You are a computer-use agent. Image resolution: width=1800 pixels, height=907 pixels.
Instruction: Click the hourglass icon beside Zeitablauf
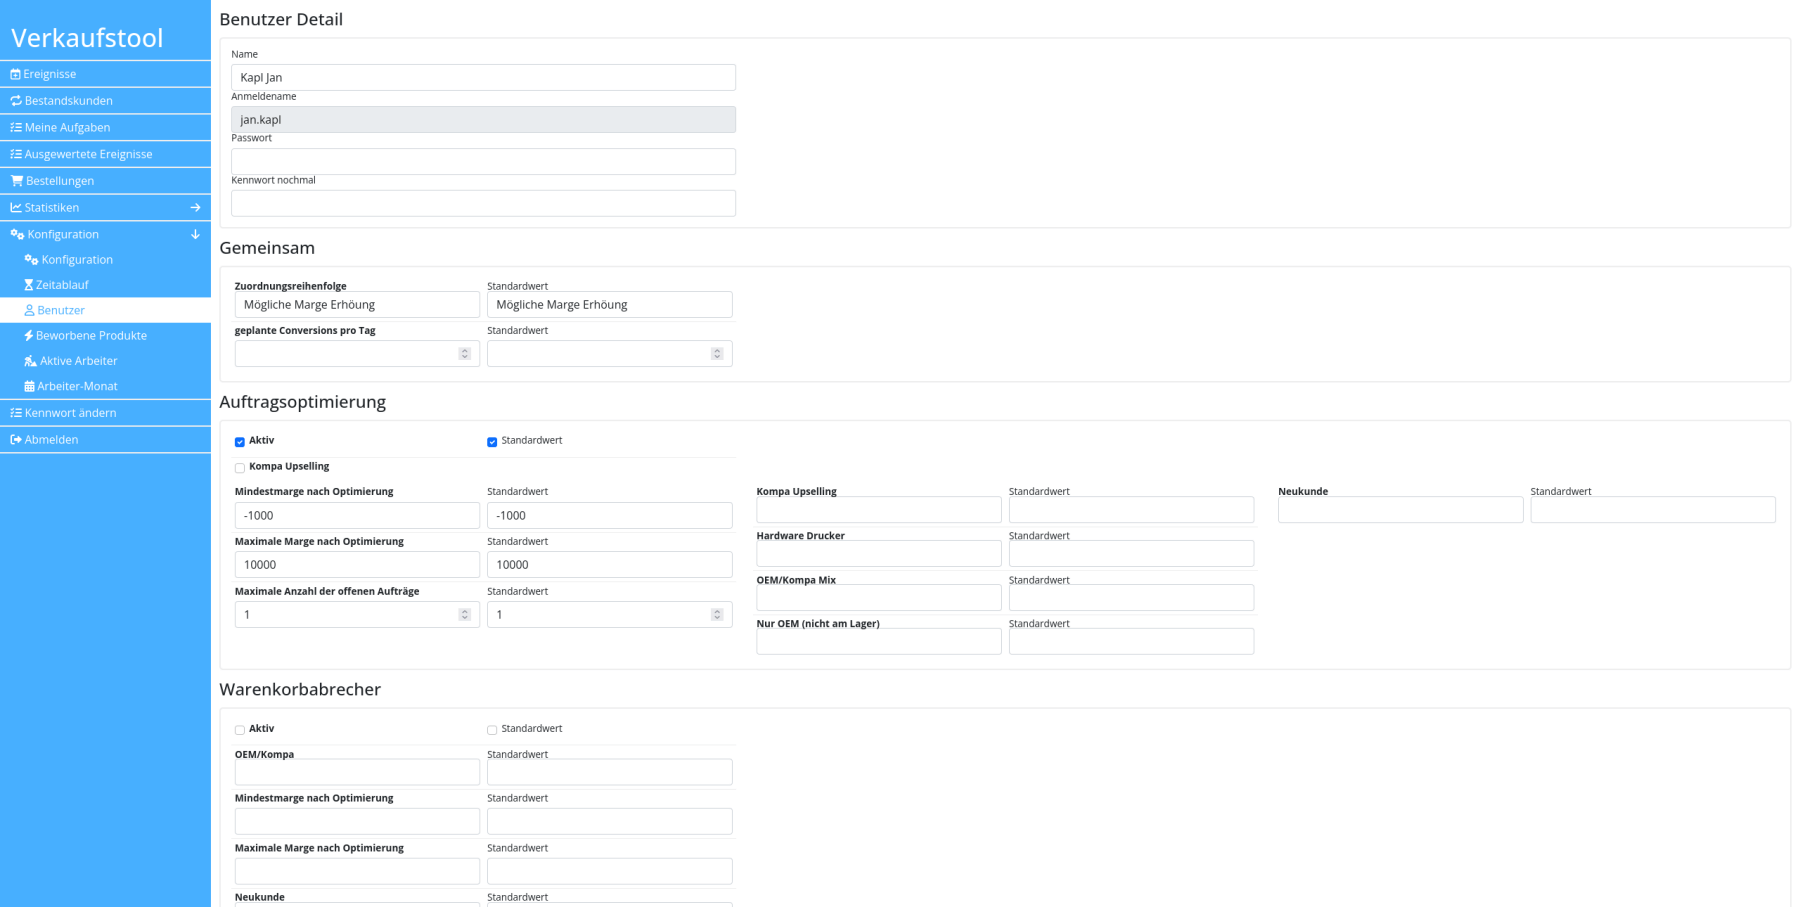(29, 285)
